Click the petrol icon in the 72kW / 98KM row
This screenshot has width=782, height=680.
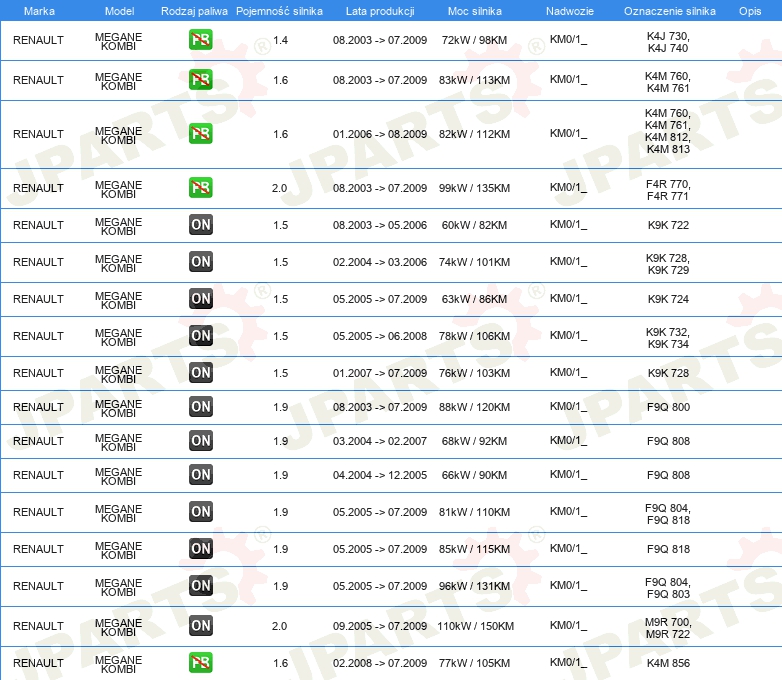coord(200,40)
